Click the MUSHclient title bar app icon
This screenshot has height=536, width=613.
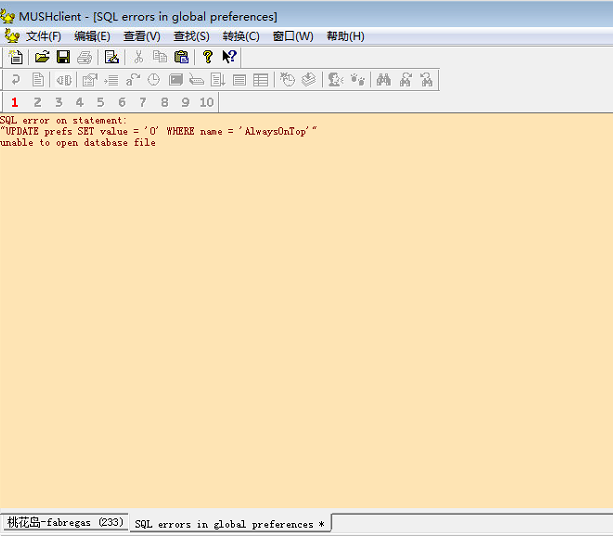7,16
